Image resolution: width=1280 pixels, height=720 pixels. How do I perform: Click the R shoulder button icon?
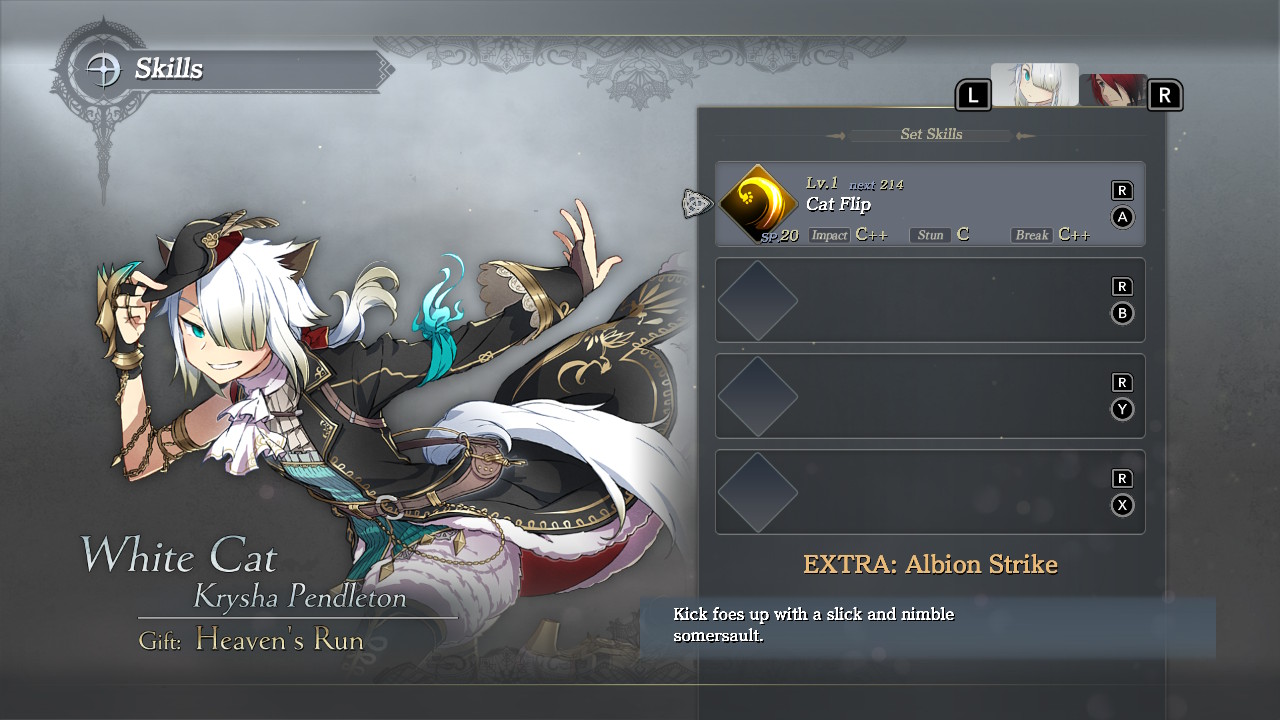click(x=1165, y=96)
